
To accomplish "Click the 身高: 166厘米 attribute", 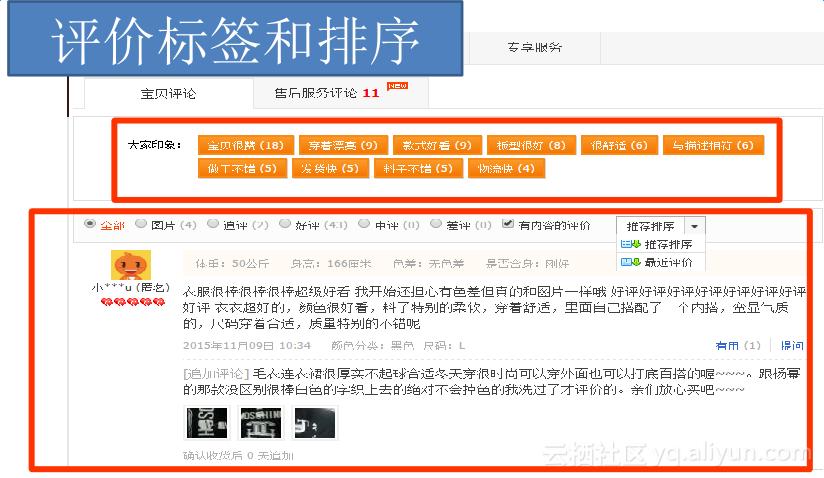I will [x=331, y=264].
